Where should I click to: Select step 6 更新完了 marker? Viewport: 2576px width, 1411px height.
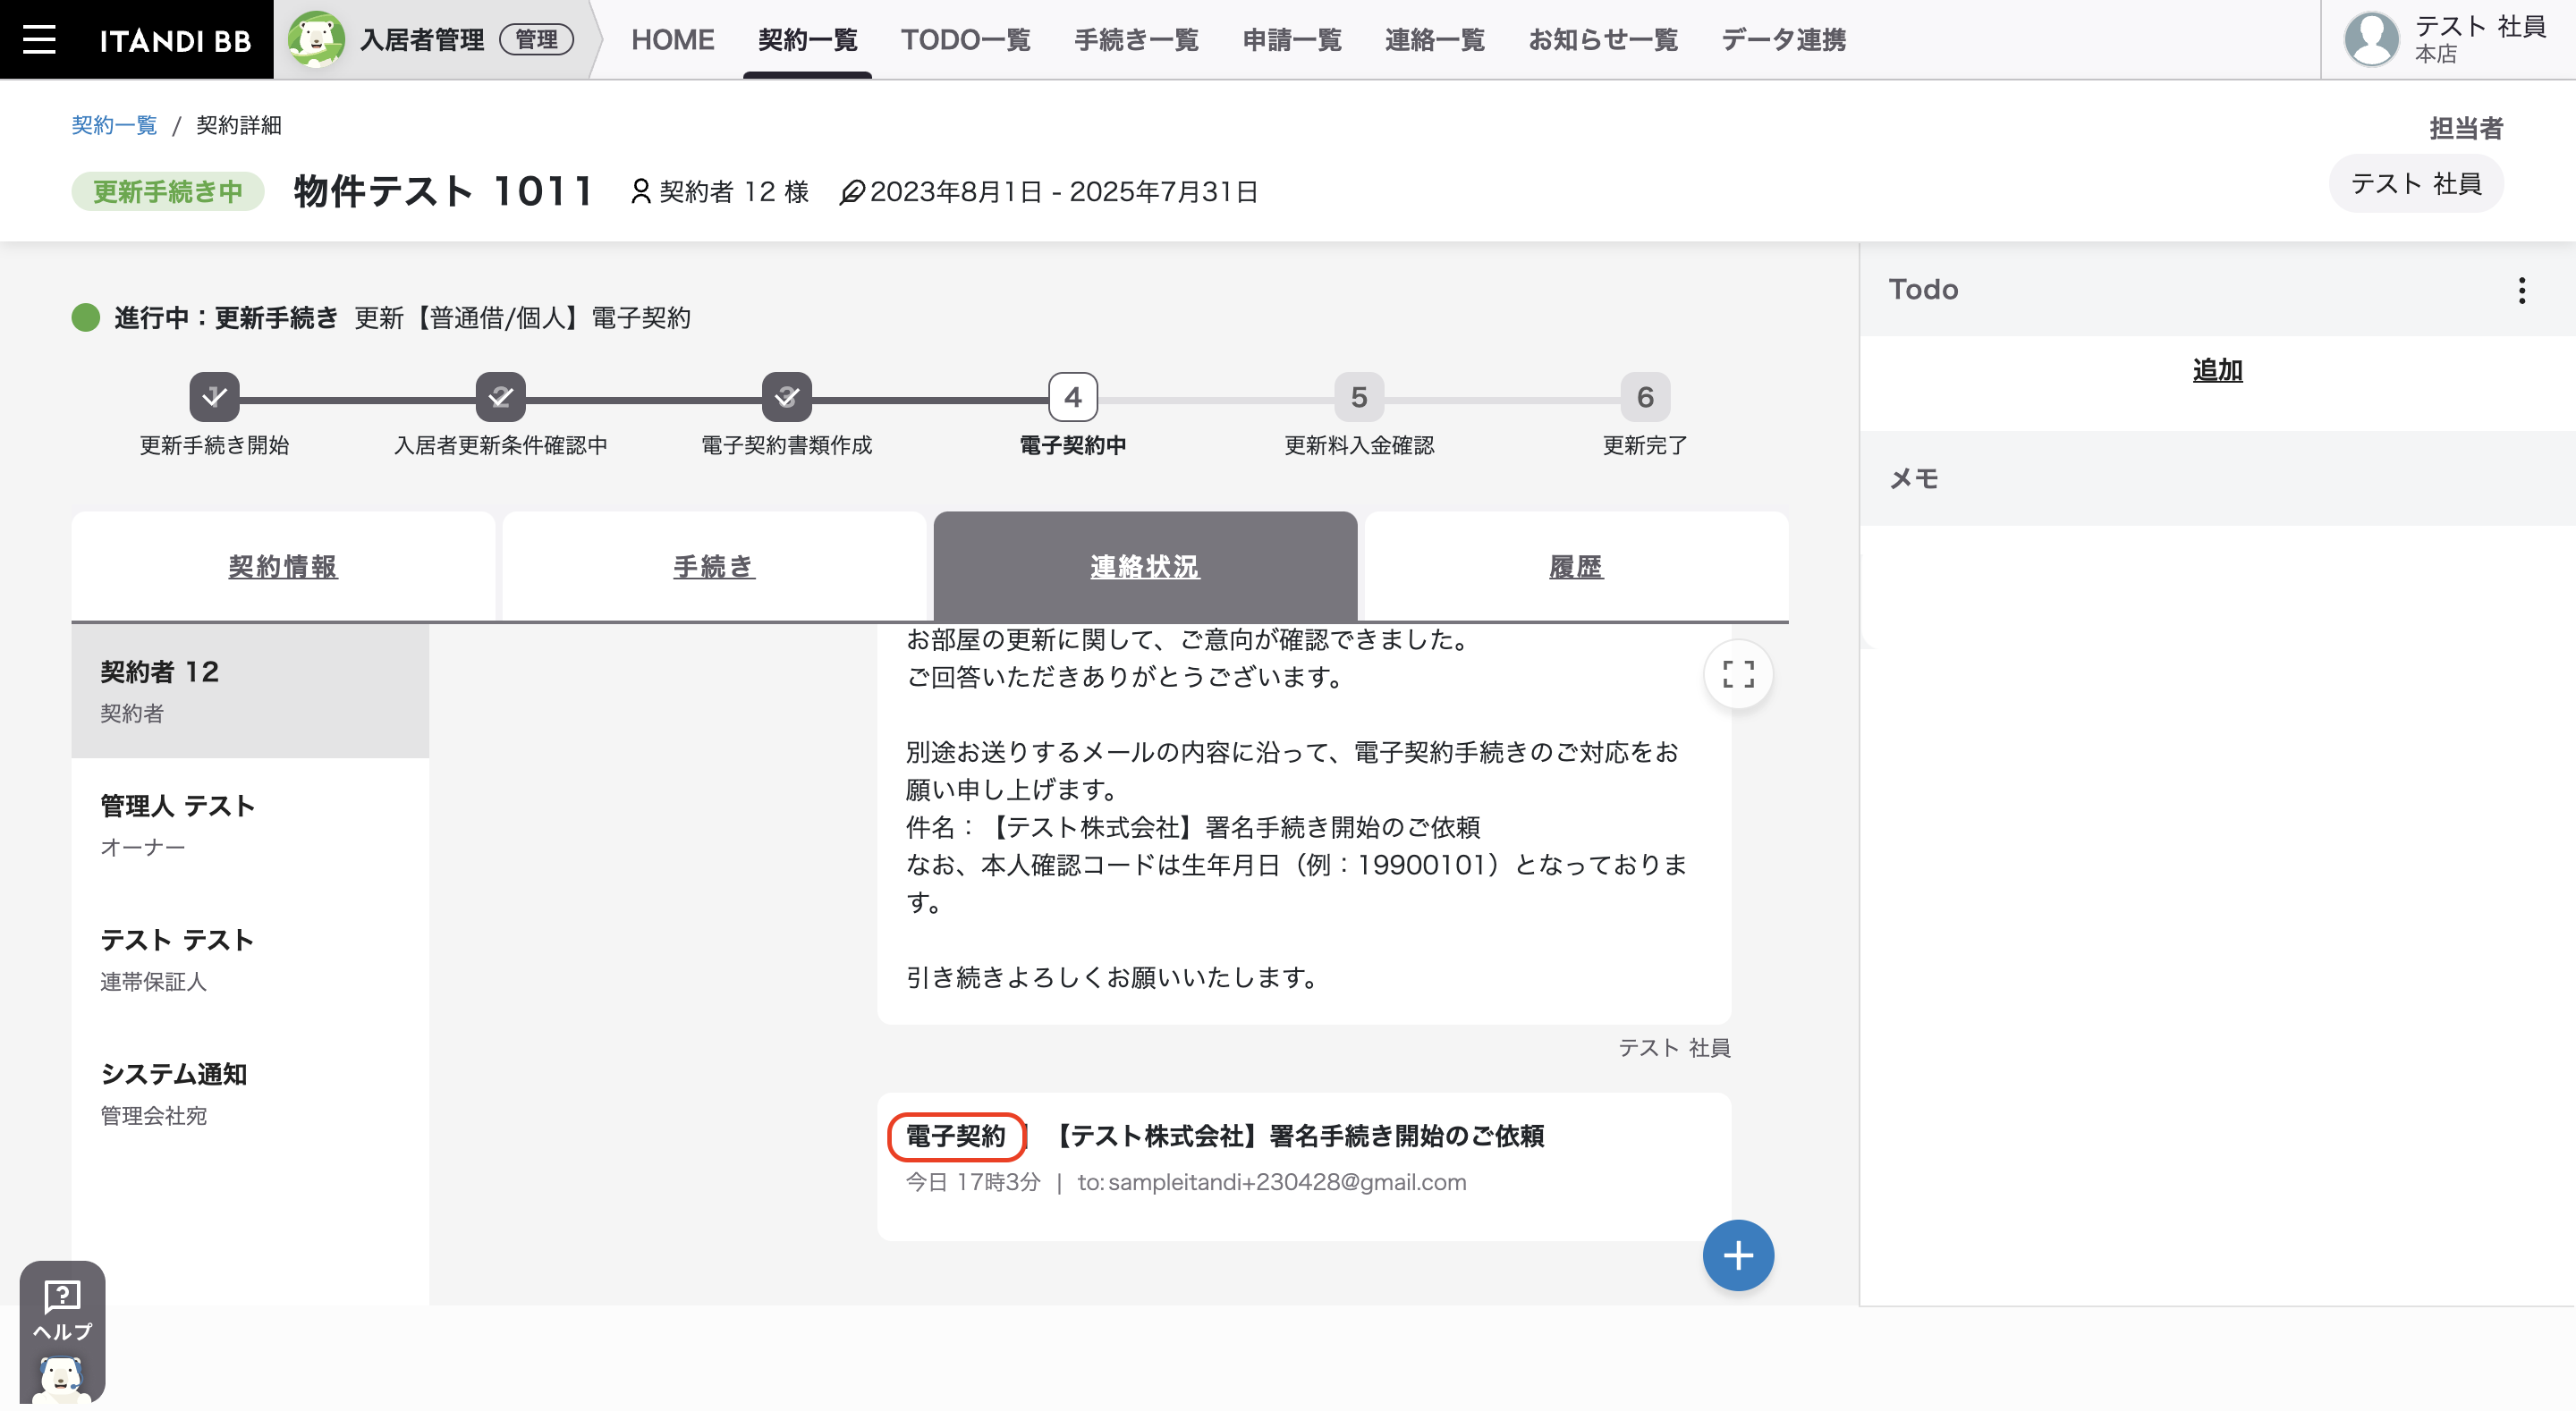1645,397
